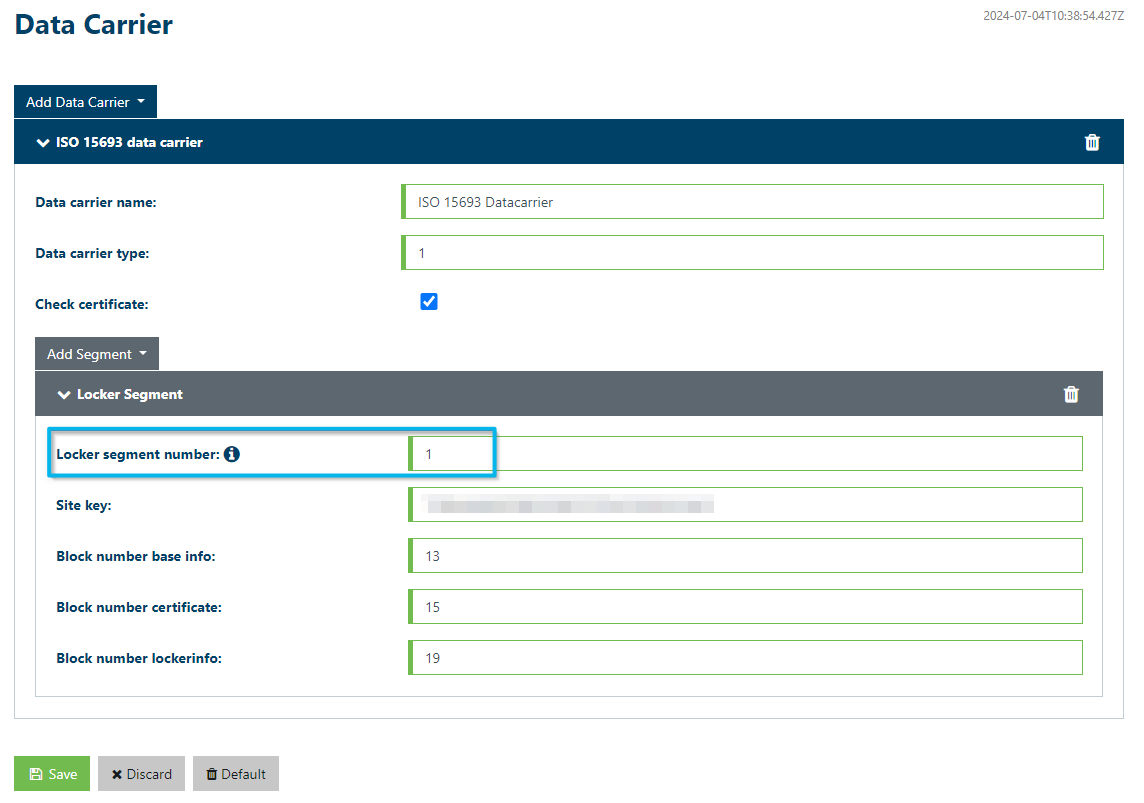Collapse the Locker Segment section chevron
This screenshot has height=803, width=1144.
64,395
